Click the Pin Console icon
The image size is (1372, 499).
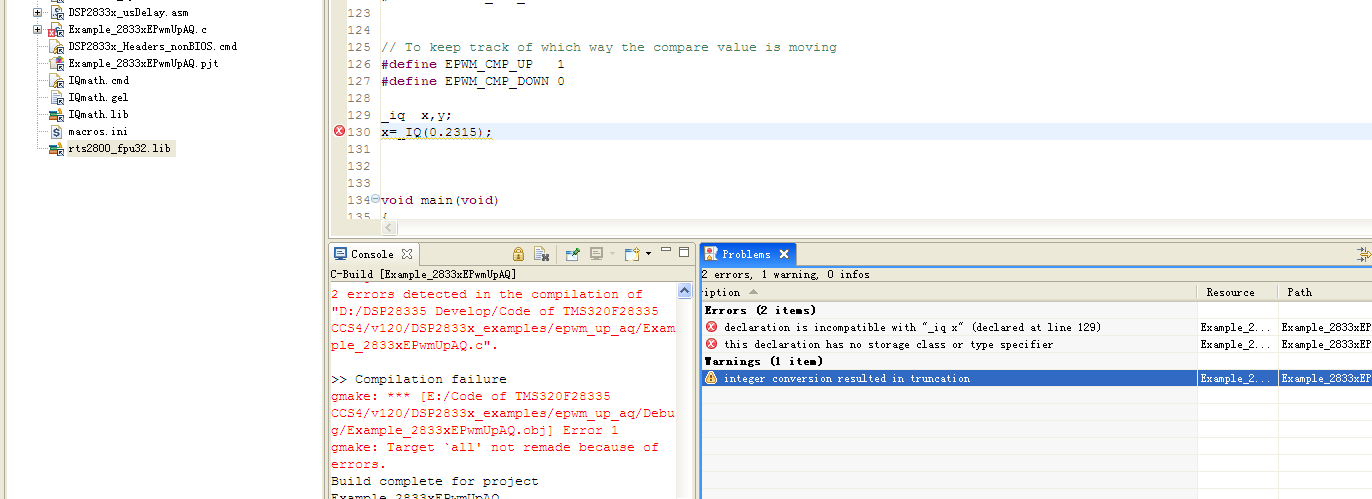tap(573, 254)
